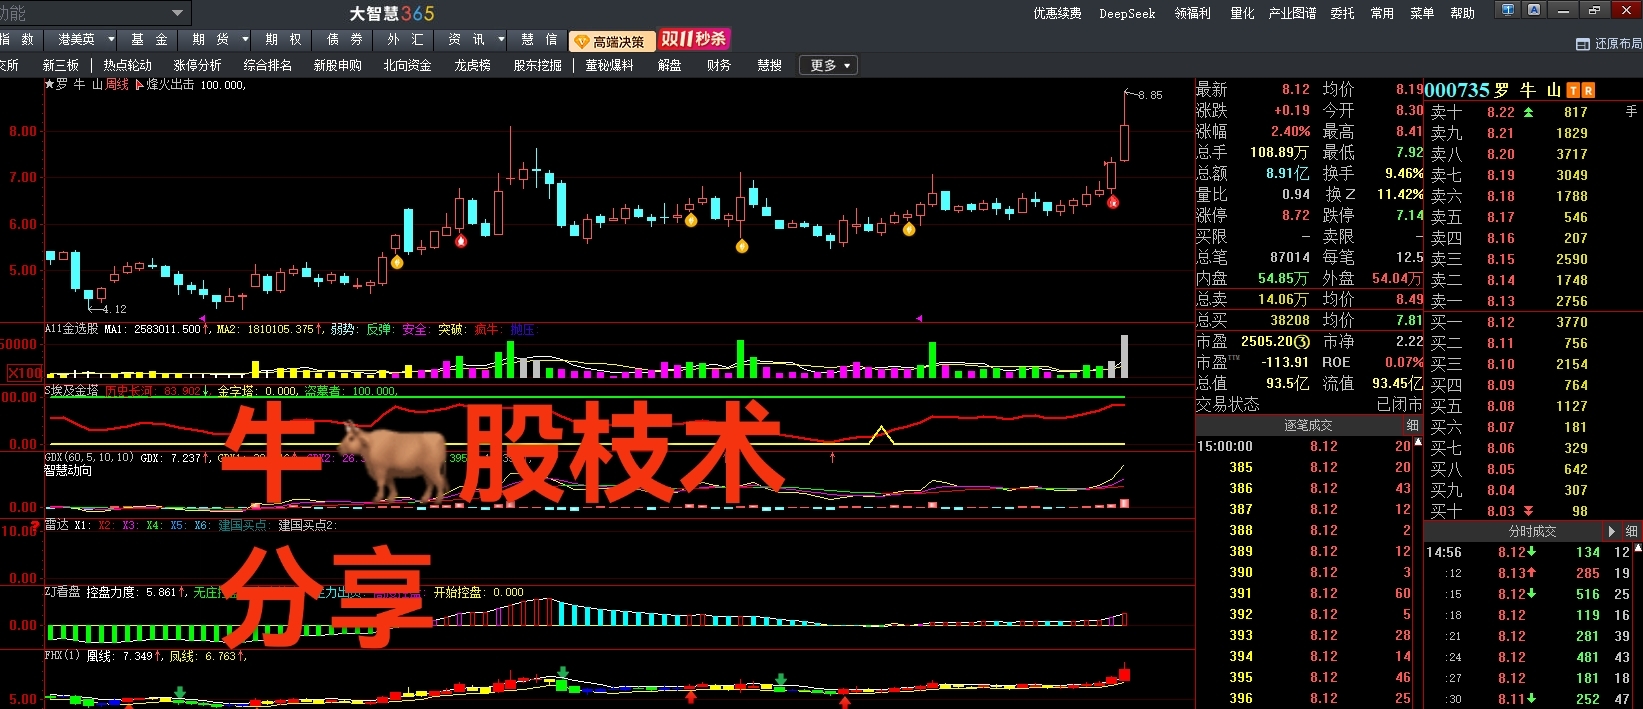Click 领福利 in the top menu
Viewport: 1643px width, 709px height.
pyautogui.click(x=1192, y=14)
